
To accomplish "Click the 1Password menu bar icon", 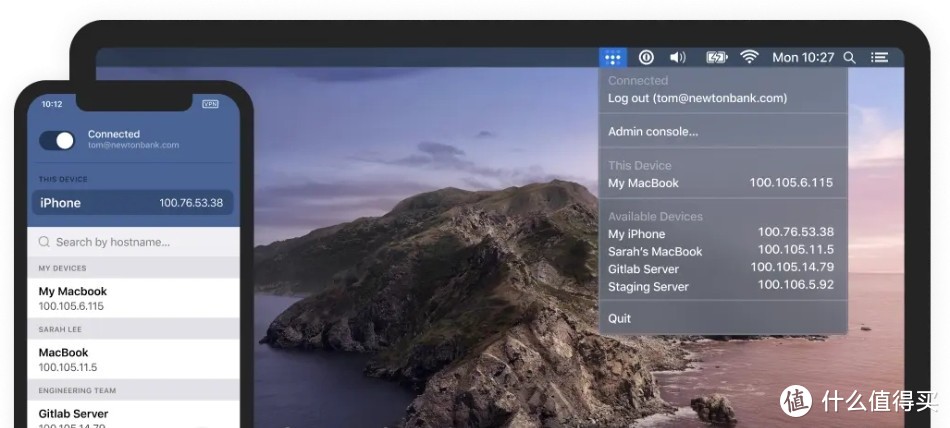I will click(646, 58).
